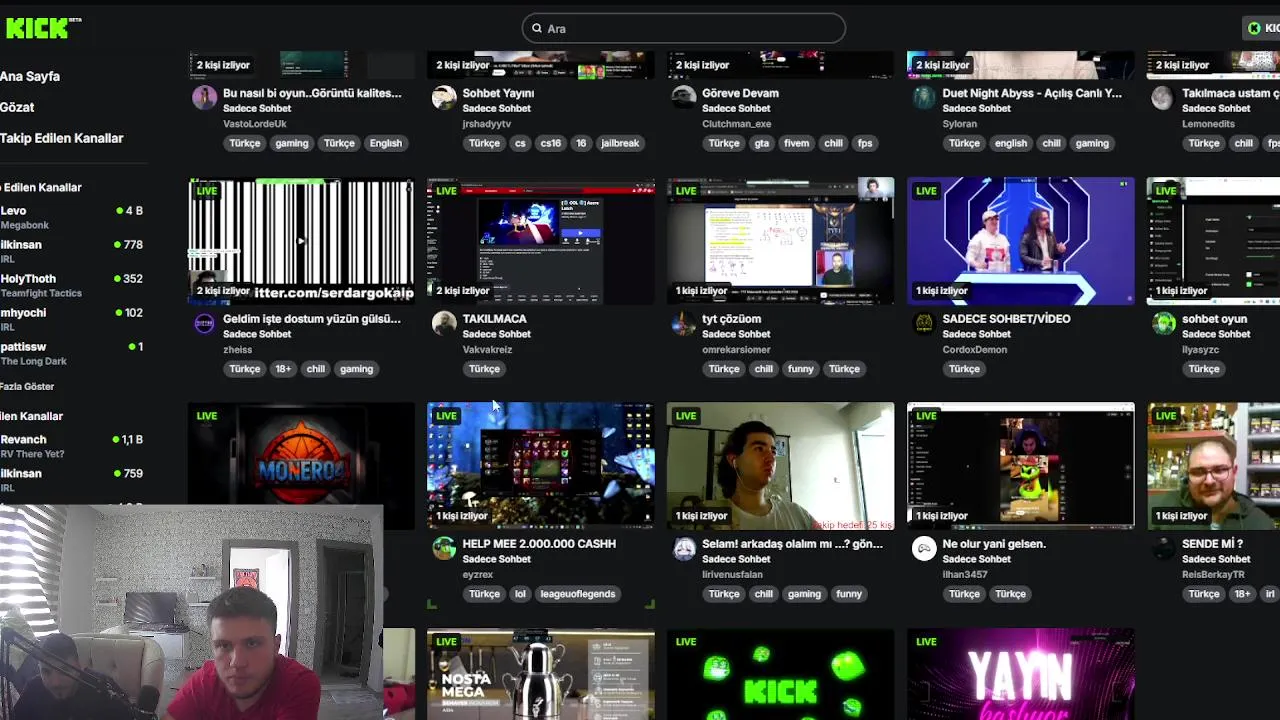The image size is (1280, 720).
Task: Select Türkçe tag under TAKILMACA stream
Action: point(484,369)
